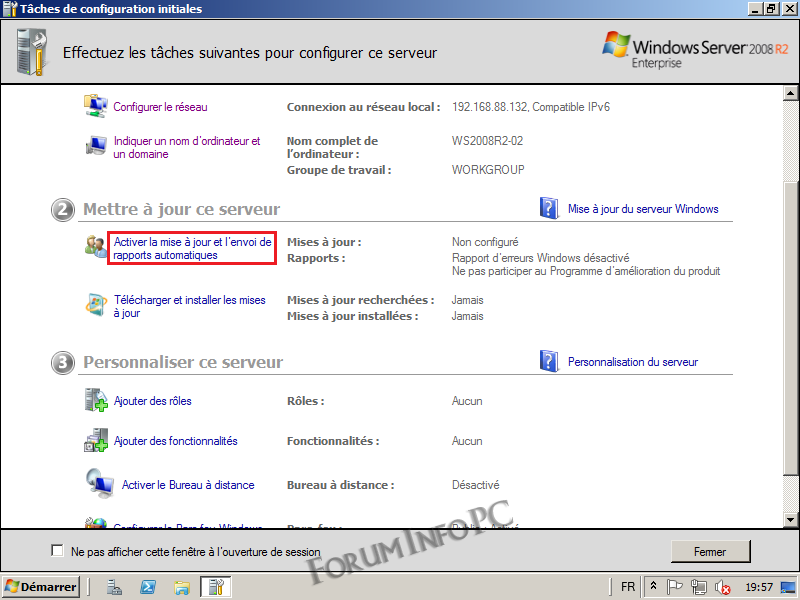Open the 'Mise à jour du serveur Windows' help link

pyautogui.click(x=643, y=209)
